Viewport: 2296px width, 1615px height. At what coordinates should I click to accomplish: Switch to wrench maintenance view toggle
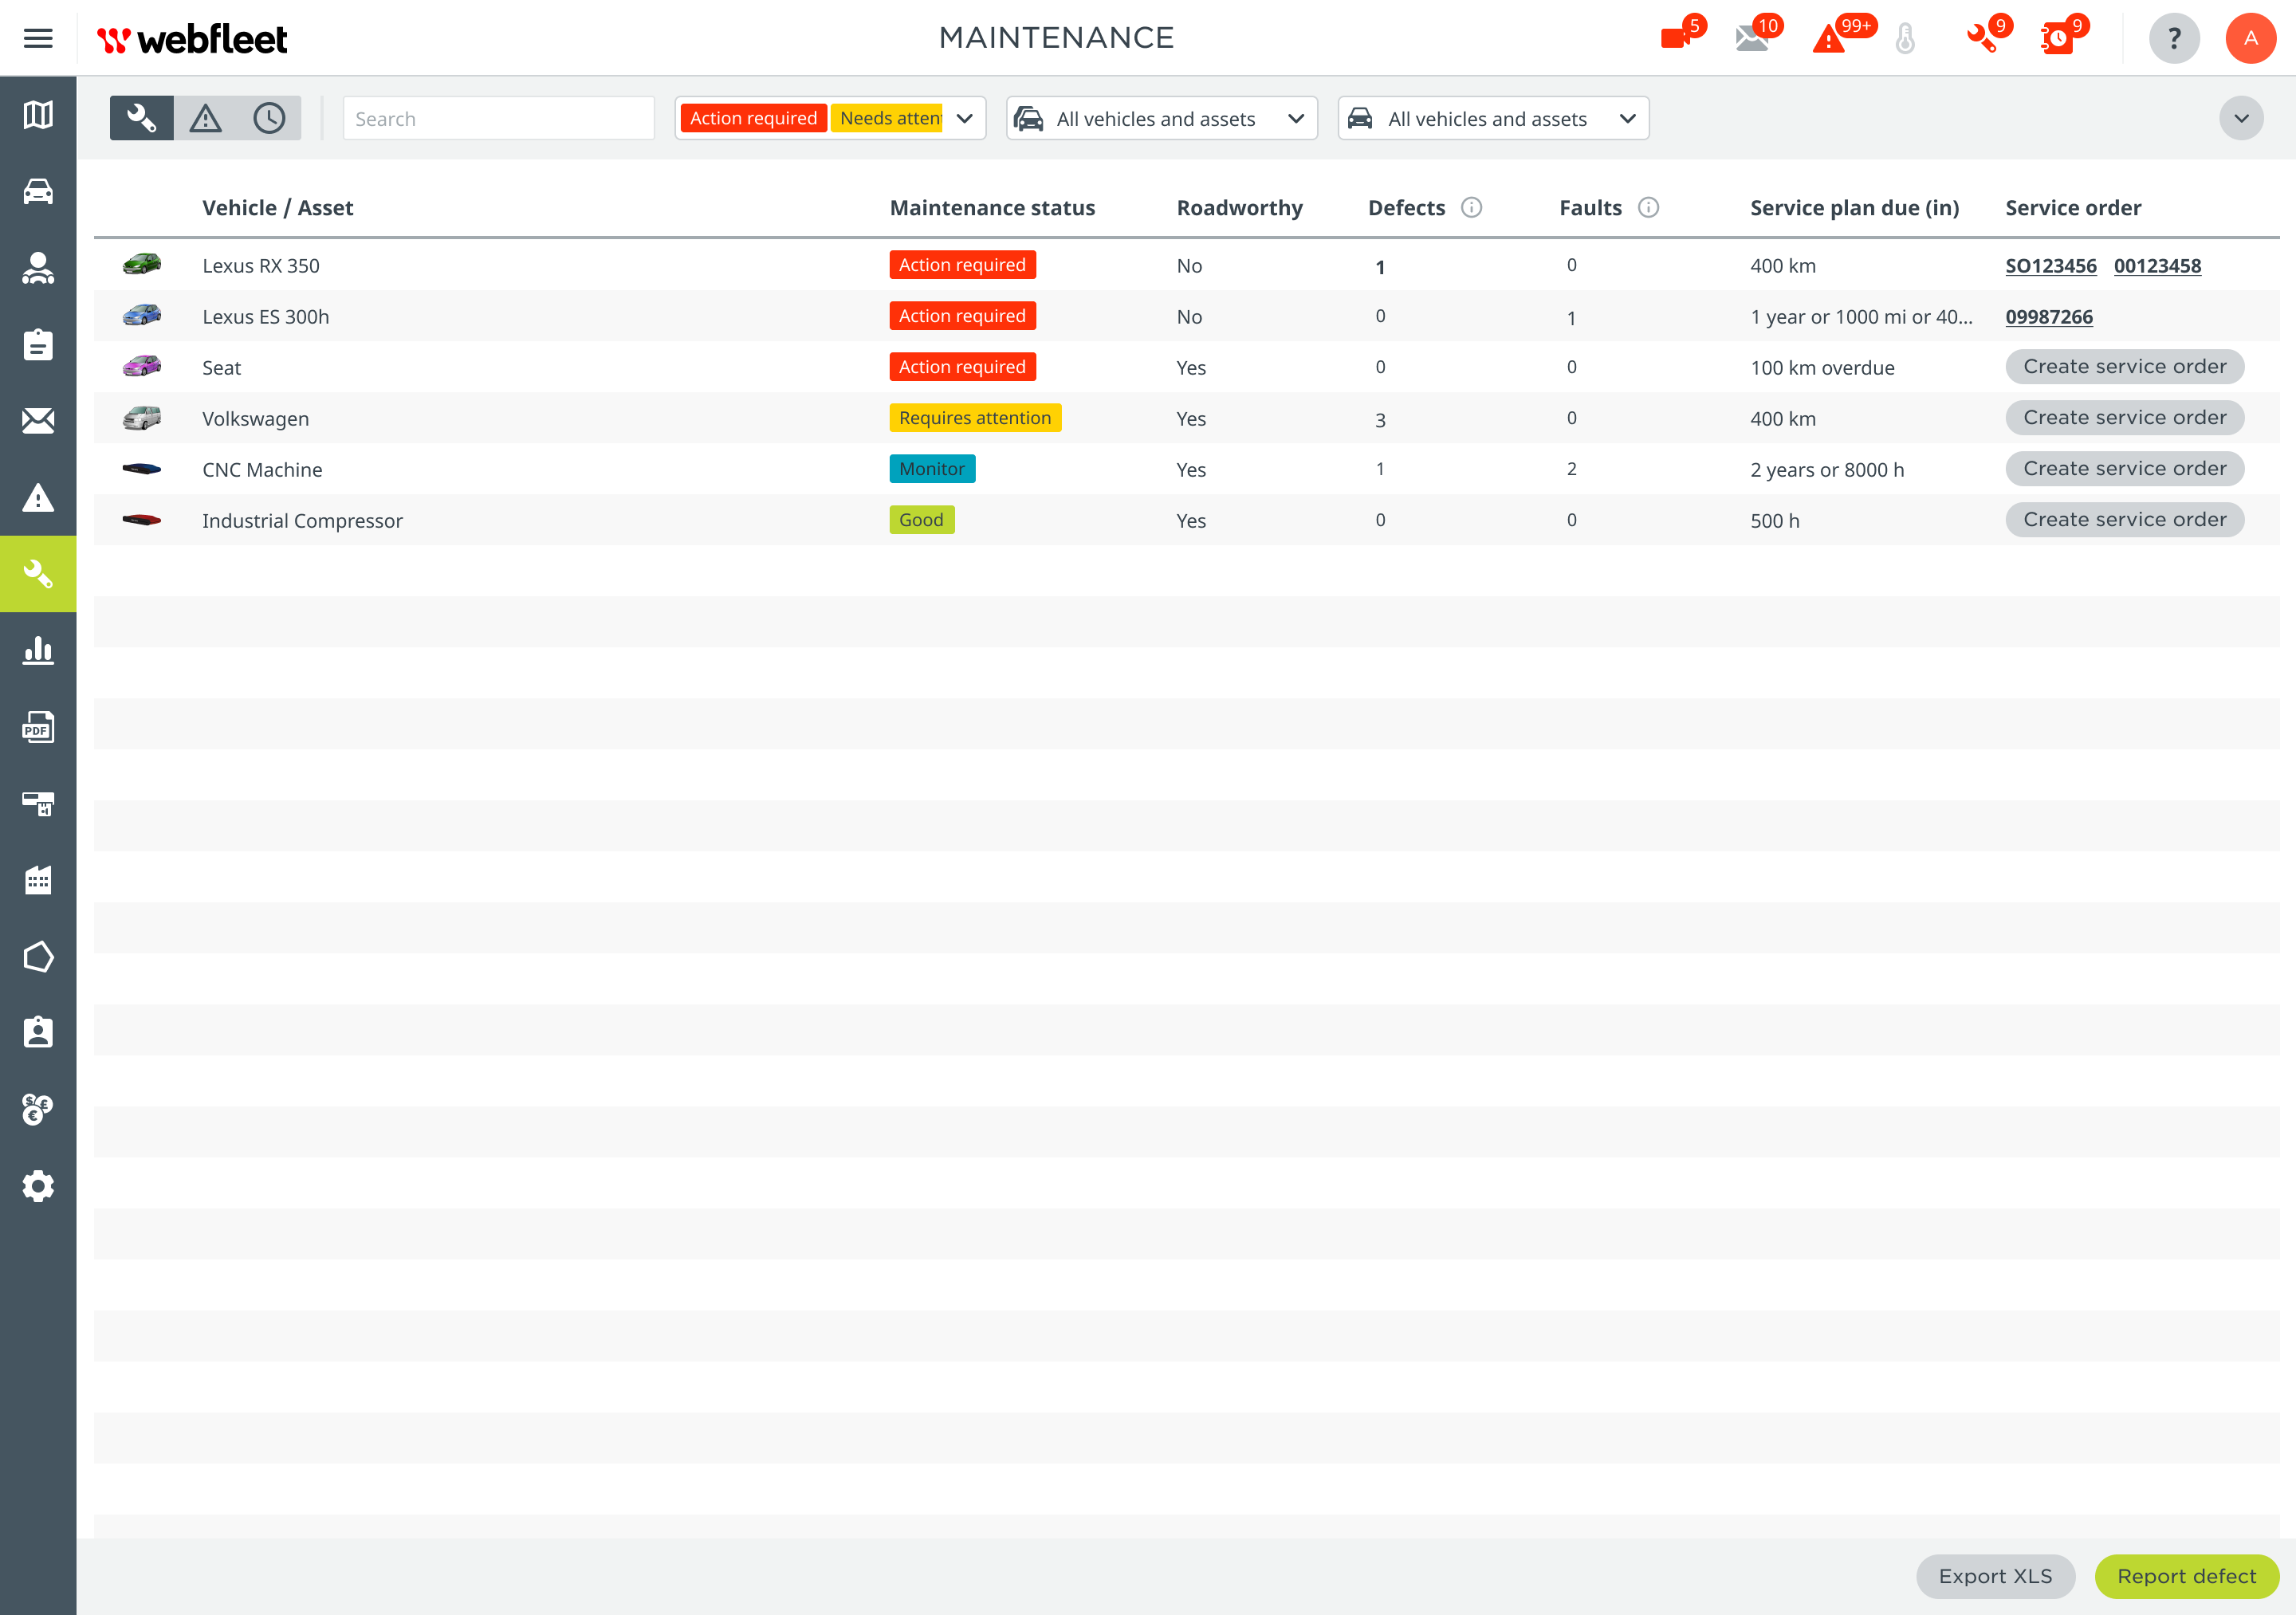(141, 118)
